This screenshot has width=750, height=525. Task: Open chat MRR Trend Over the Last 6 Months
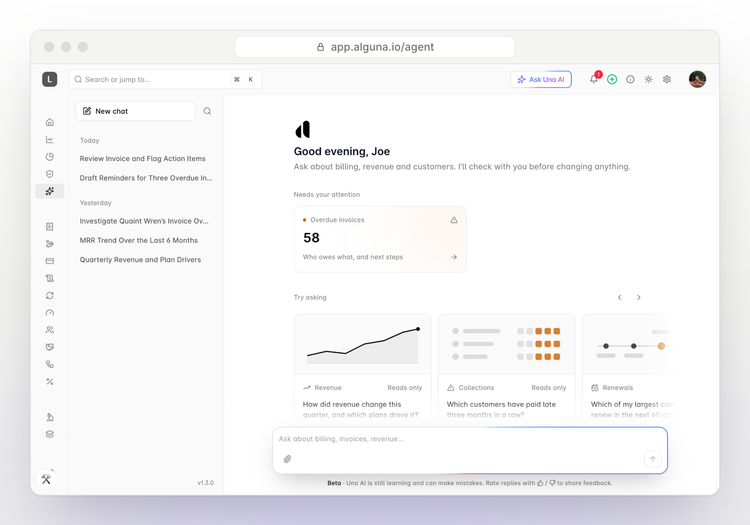click(x=139, y=241)
